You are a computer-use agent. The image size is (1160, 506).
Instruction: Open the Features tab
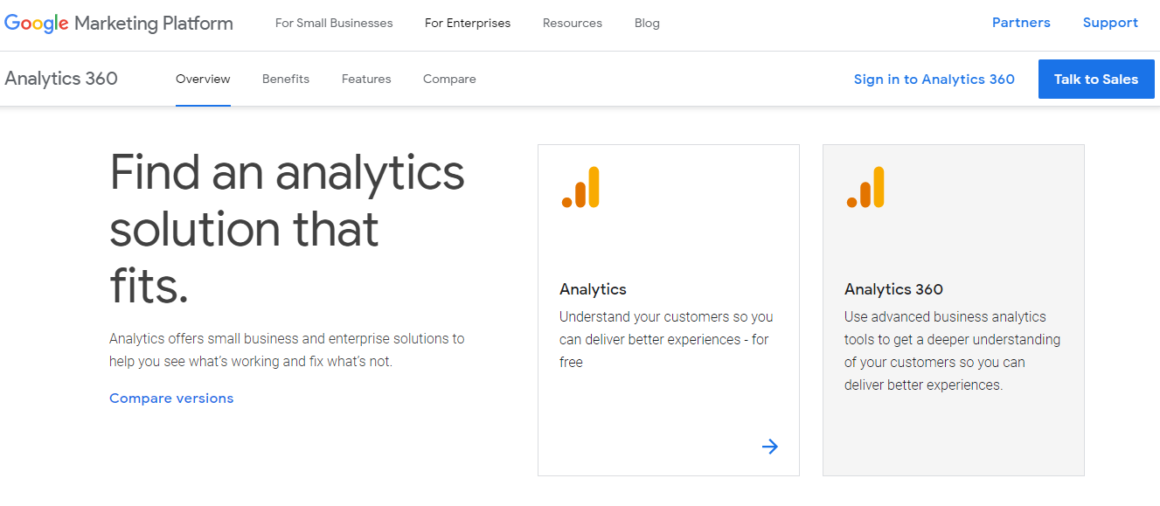pyautogui.click(x=366, y=79)
